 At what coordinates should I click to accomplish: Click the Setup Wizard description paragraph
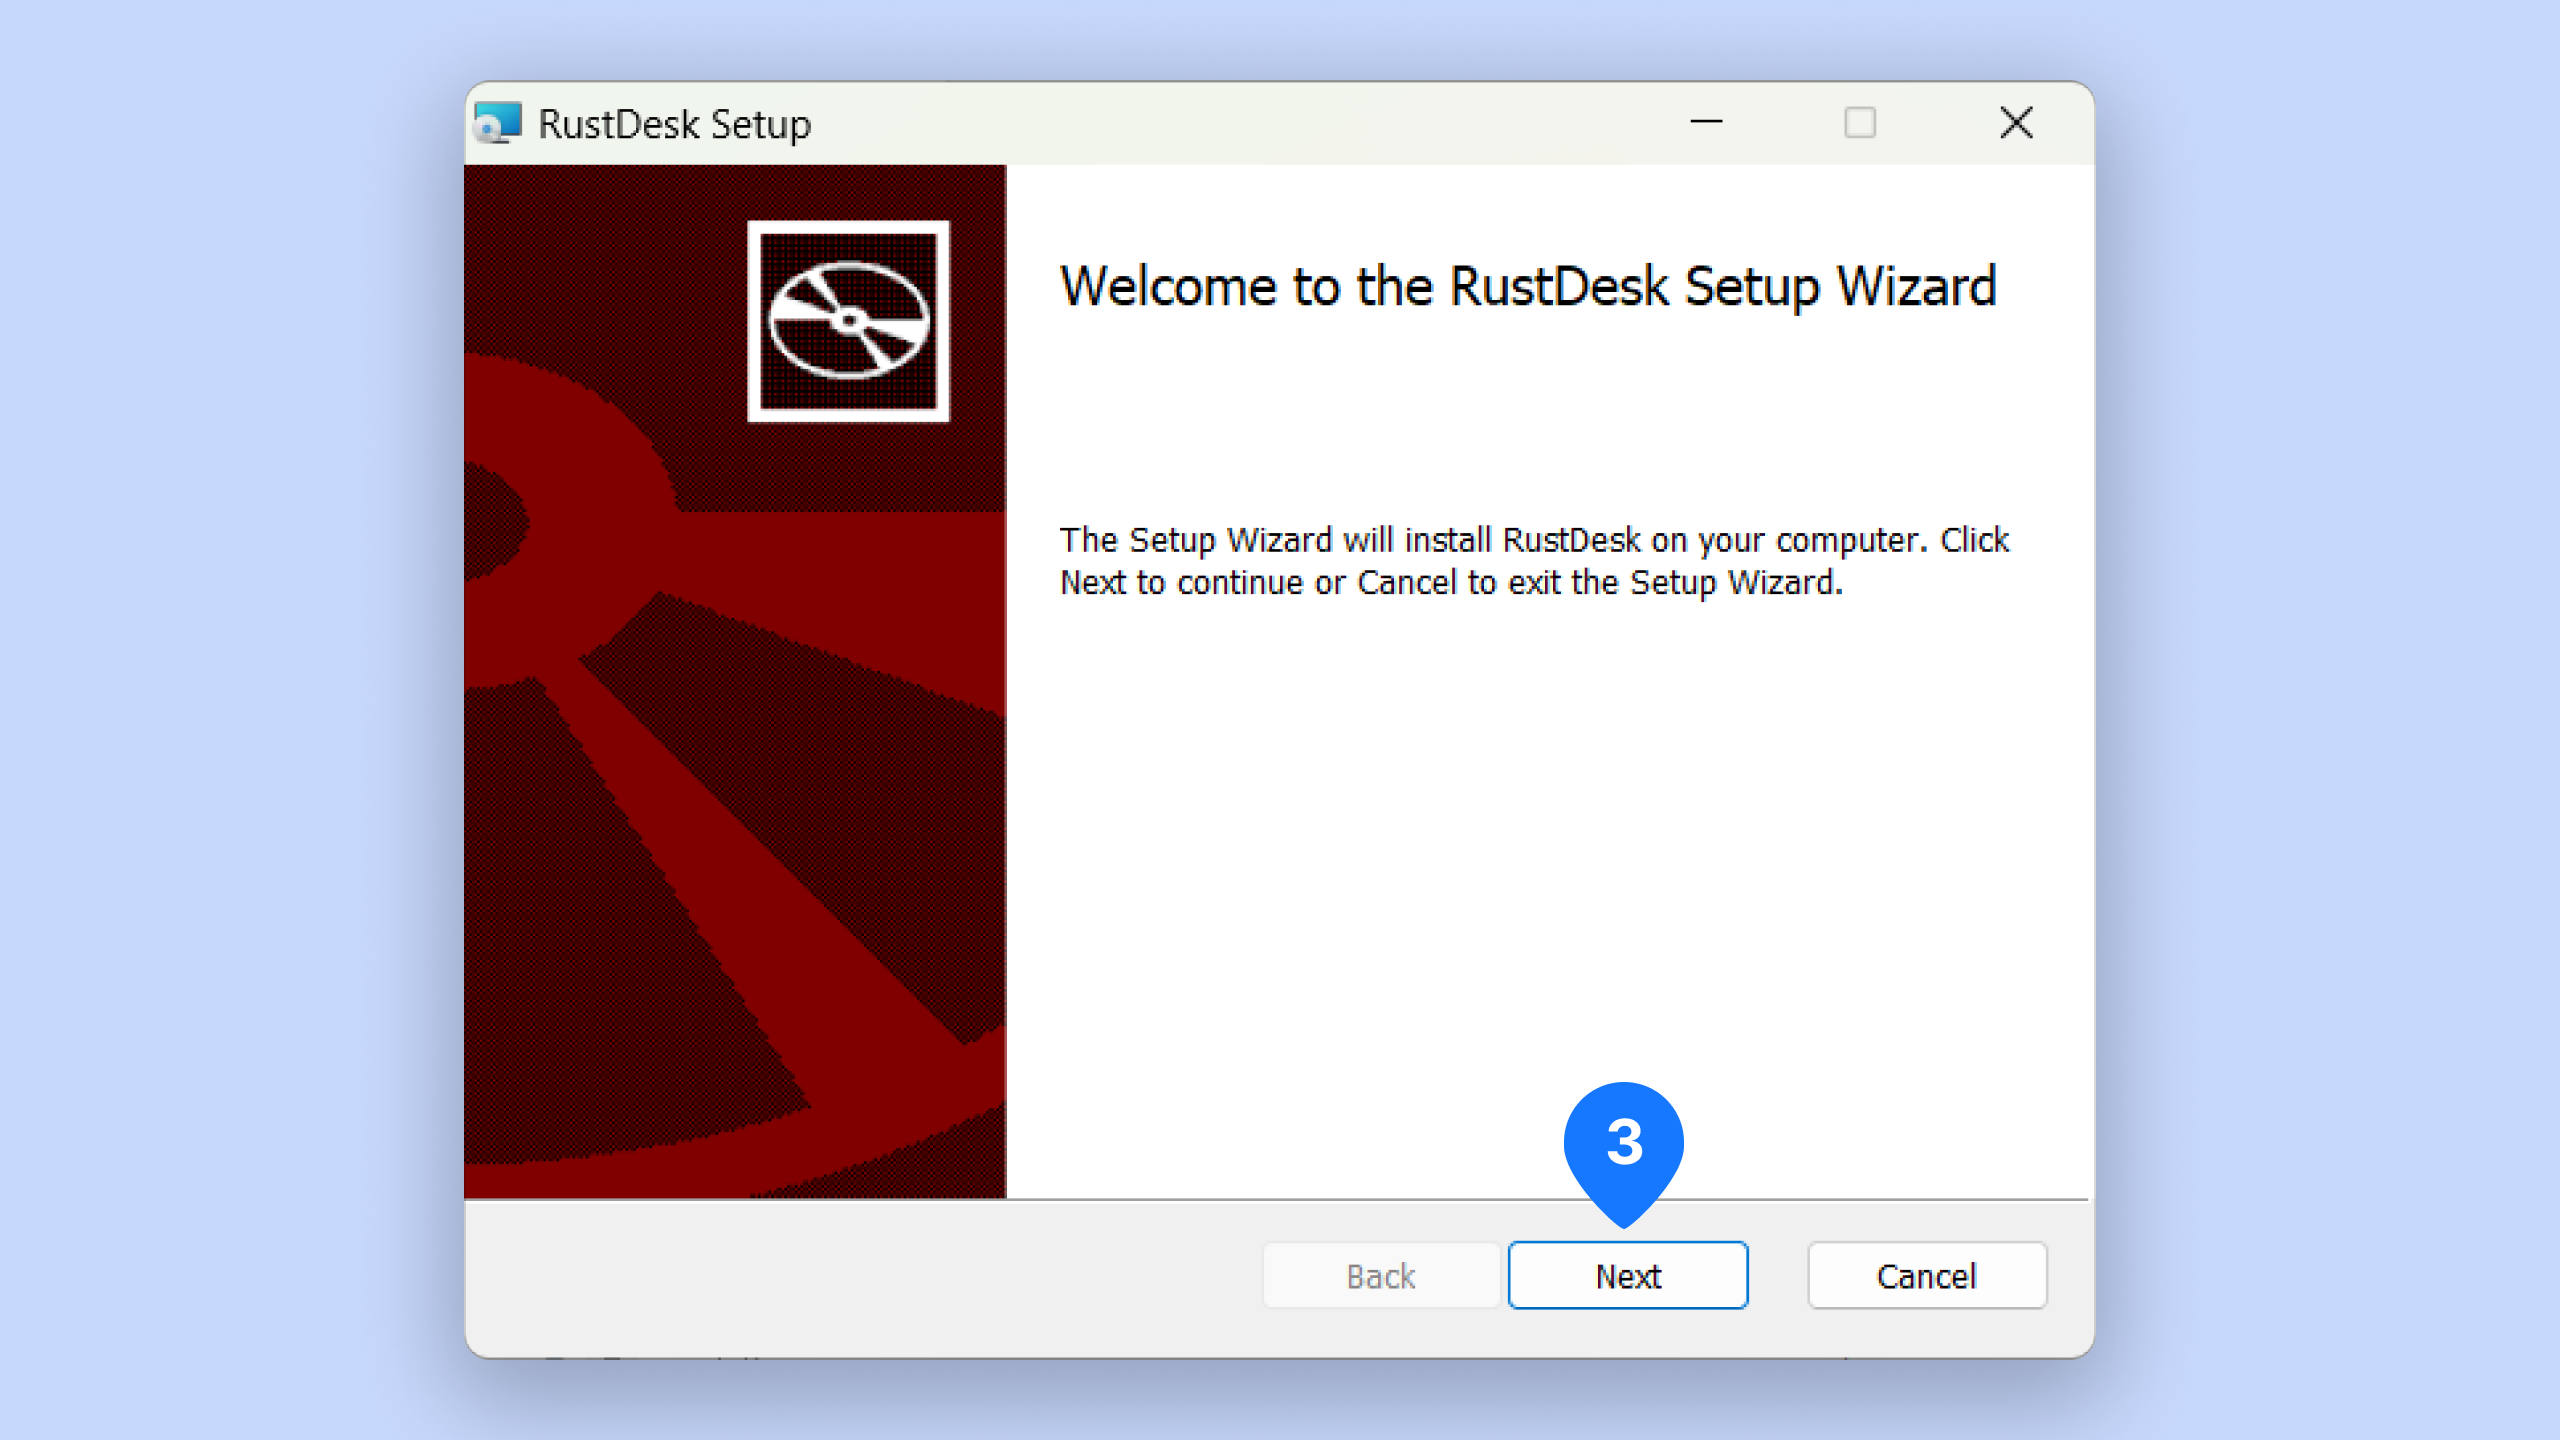(1534, 561)
